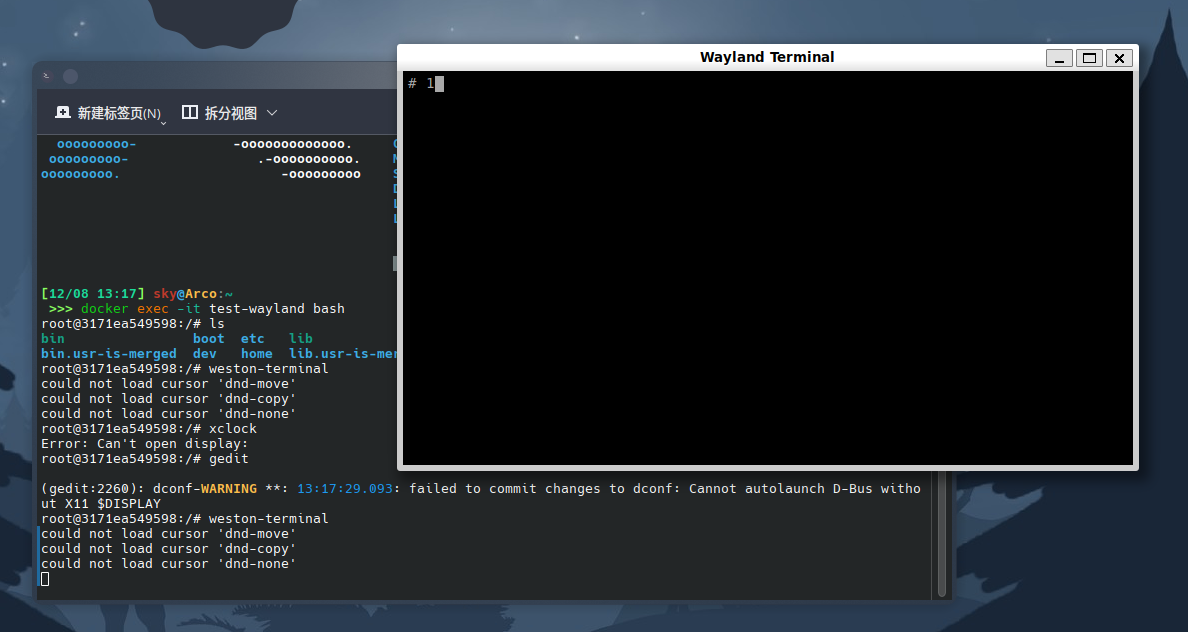
Task: Click the Split View panes icon
Action: (x=189, y=112)
